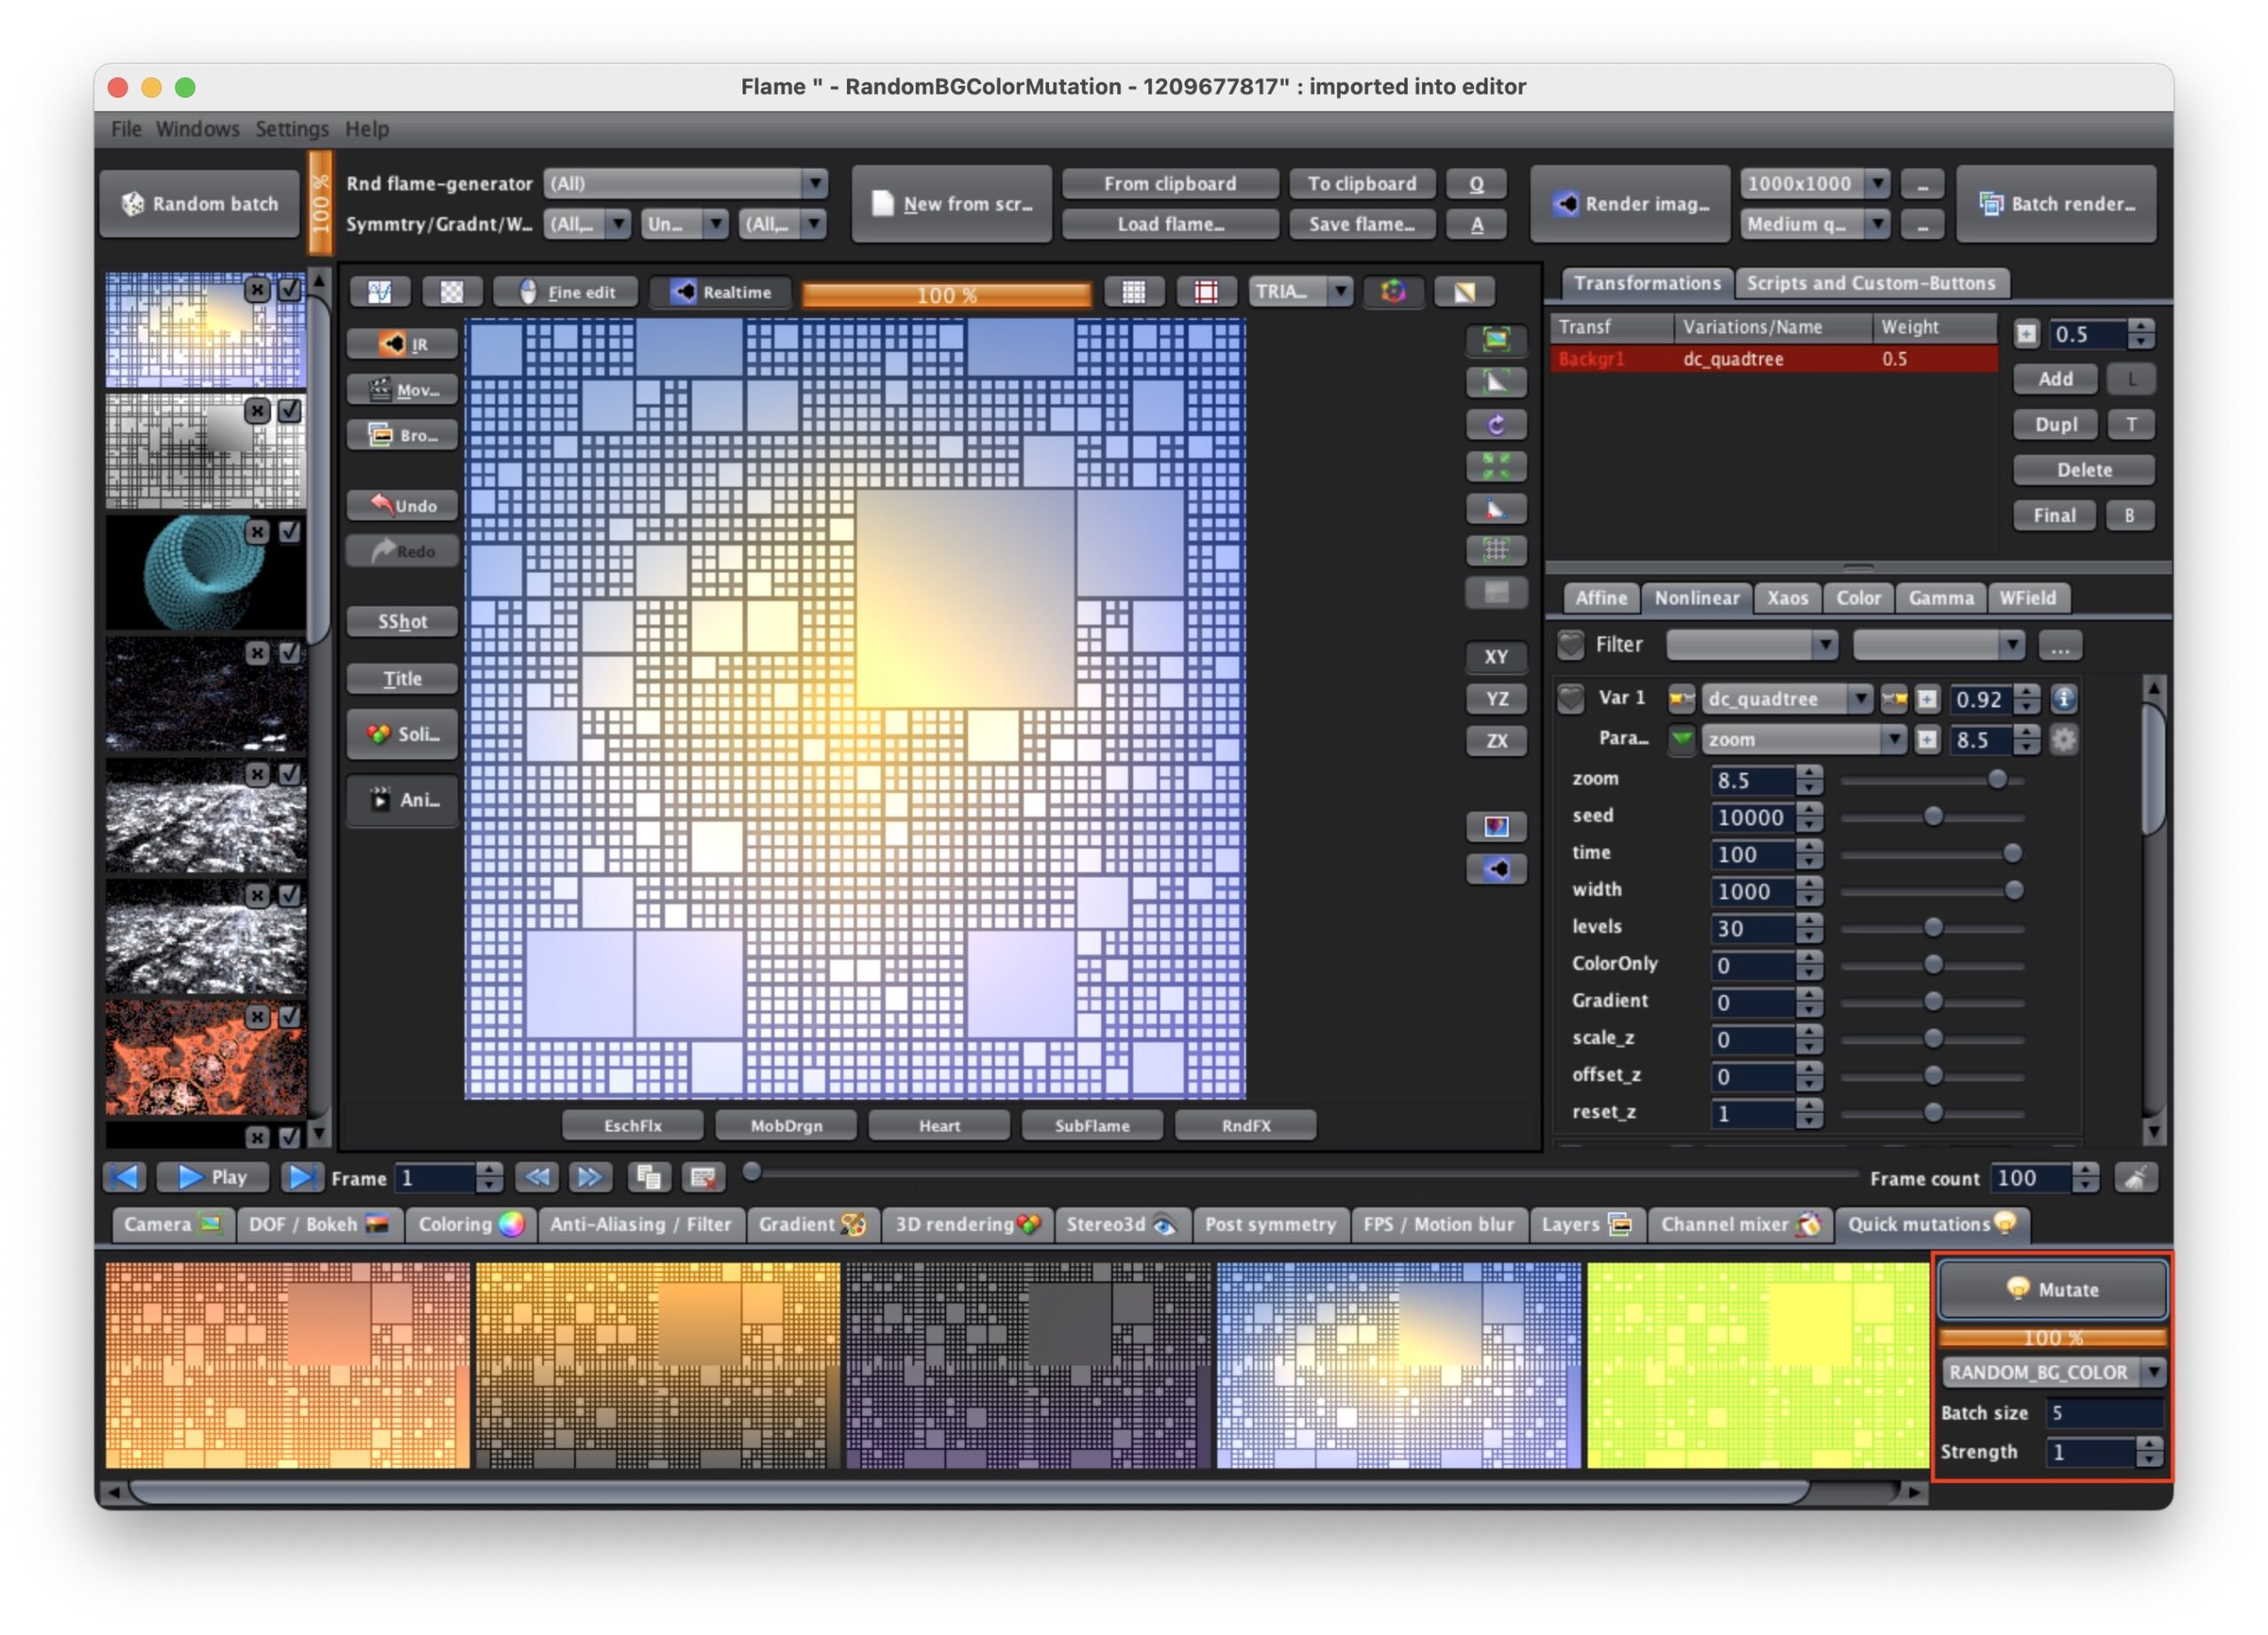Open the zoom parameter dropdown in Para row
This screenshot has width=2268, height=1635.
tap(1803, 739)
